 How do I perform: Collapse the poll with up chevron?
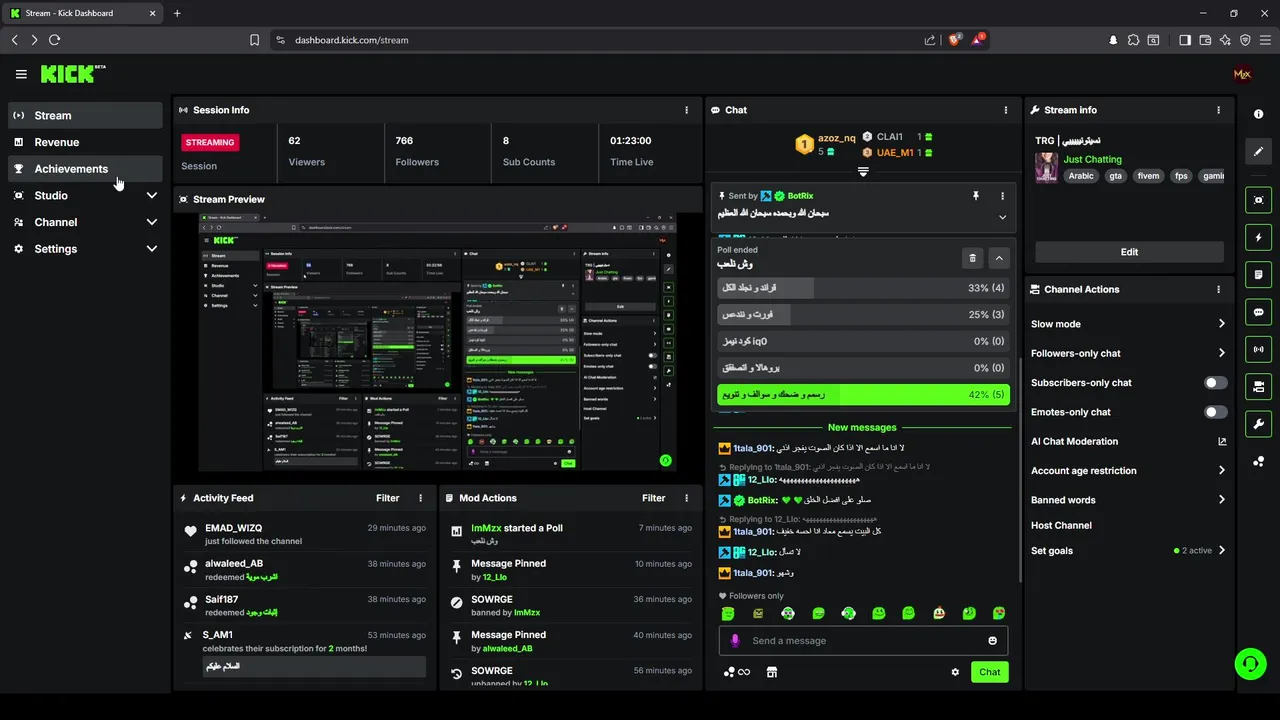pyautogui.click(x=999, y=258)
